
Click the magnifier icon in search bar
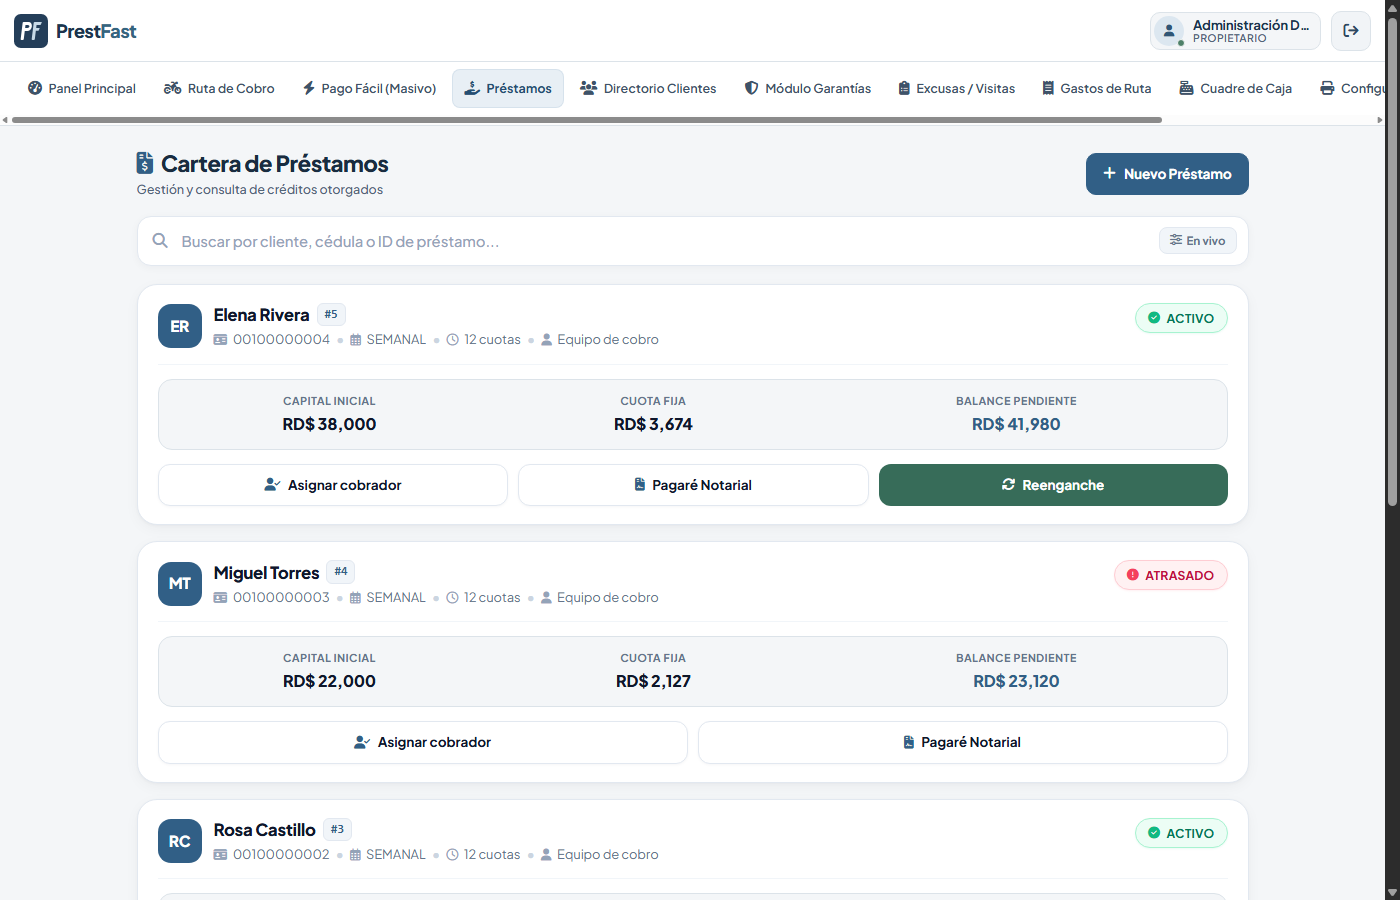pos(160,241)
